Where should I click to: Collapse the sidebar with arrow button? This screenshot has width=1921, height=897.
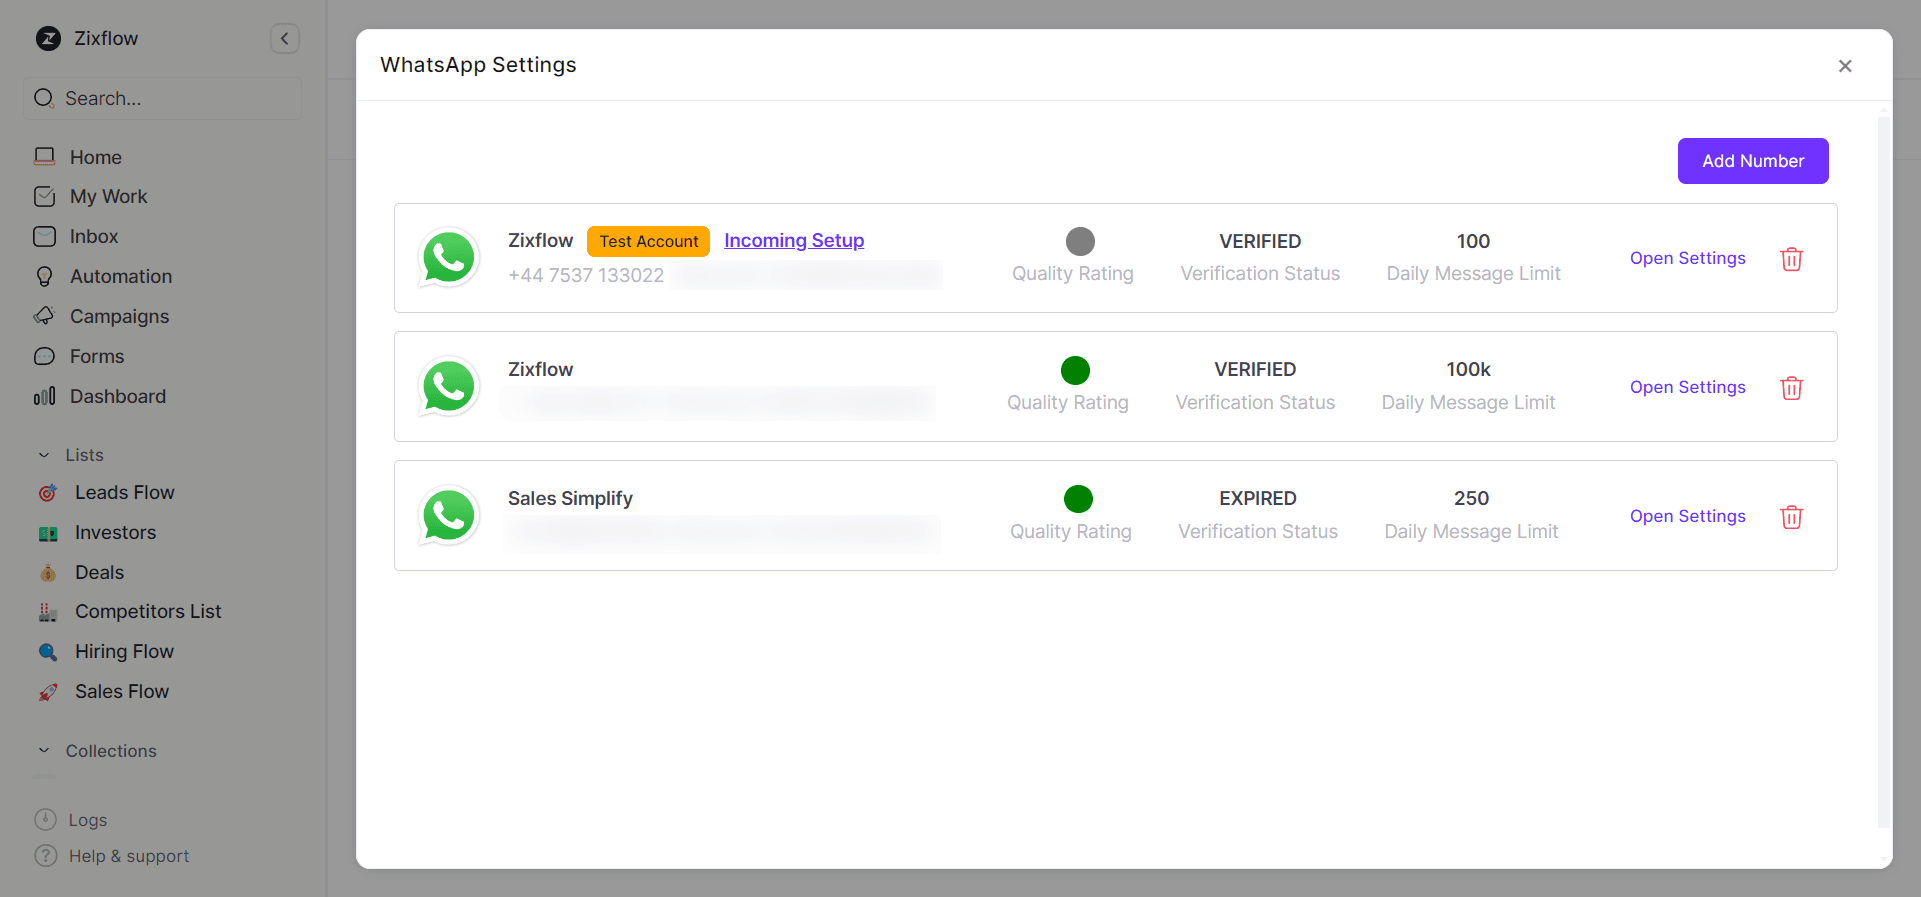pyautogui.click(x=285, y=39)
